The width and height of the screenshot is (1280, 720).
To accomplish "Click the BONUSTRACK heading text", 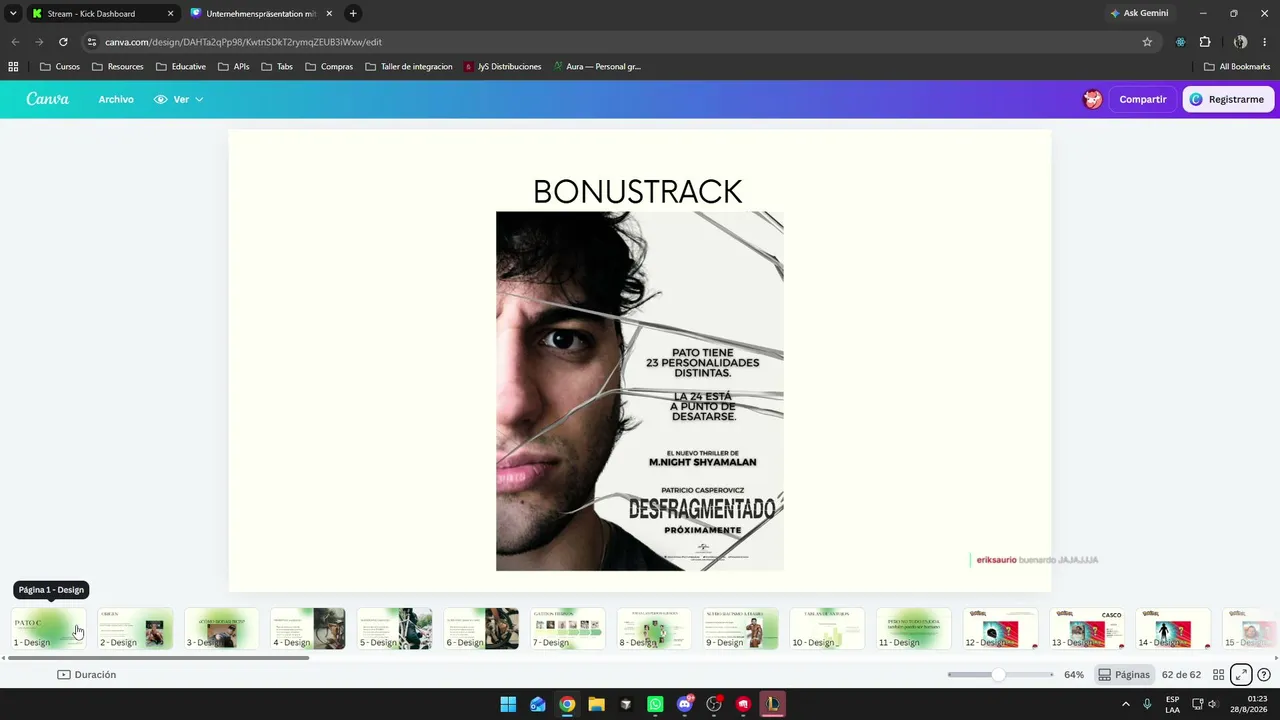I will tap(638, 191).
